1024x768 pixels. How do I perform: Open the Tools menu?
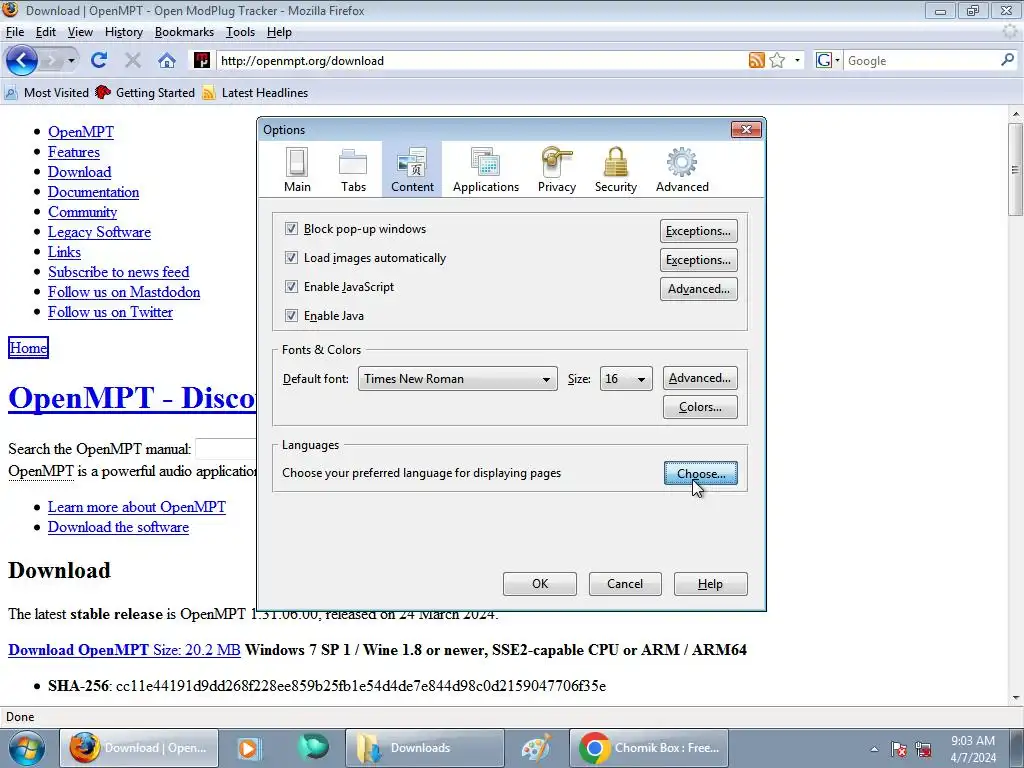pos(240,32)
